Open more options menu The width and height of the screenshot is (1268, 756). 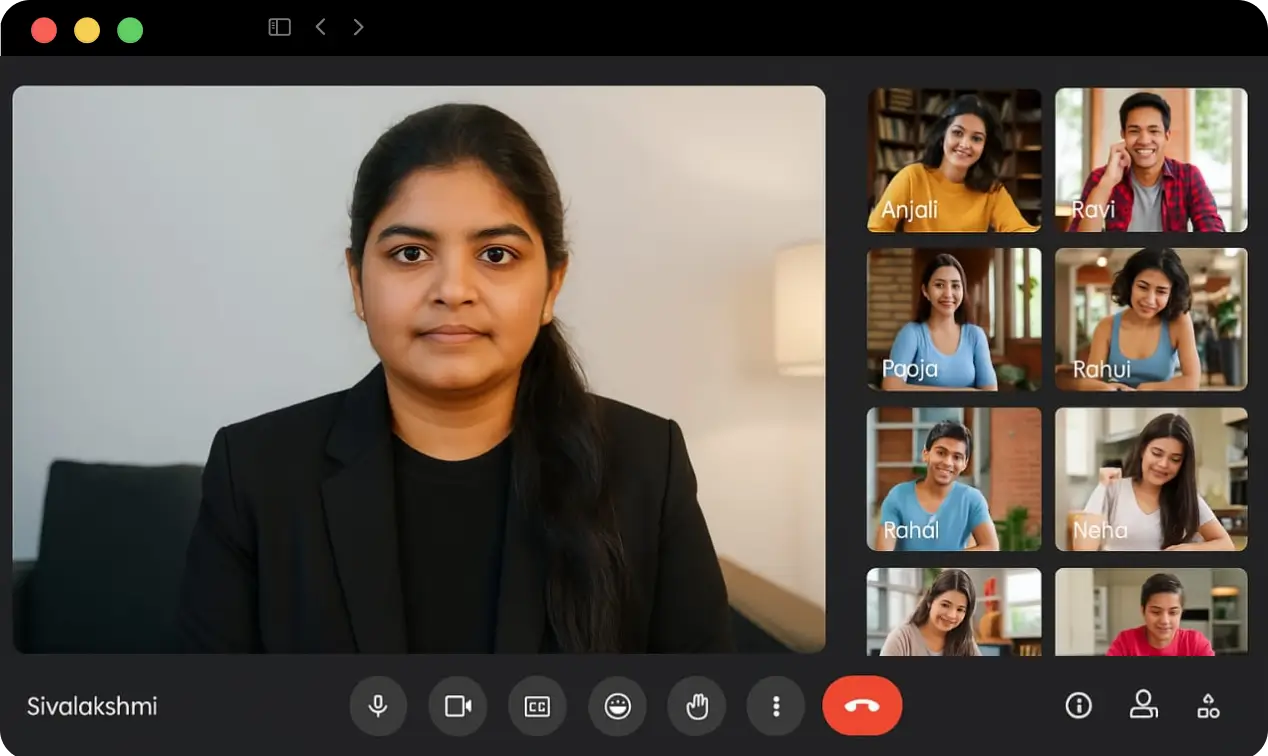tap(776, 706)
